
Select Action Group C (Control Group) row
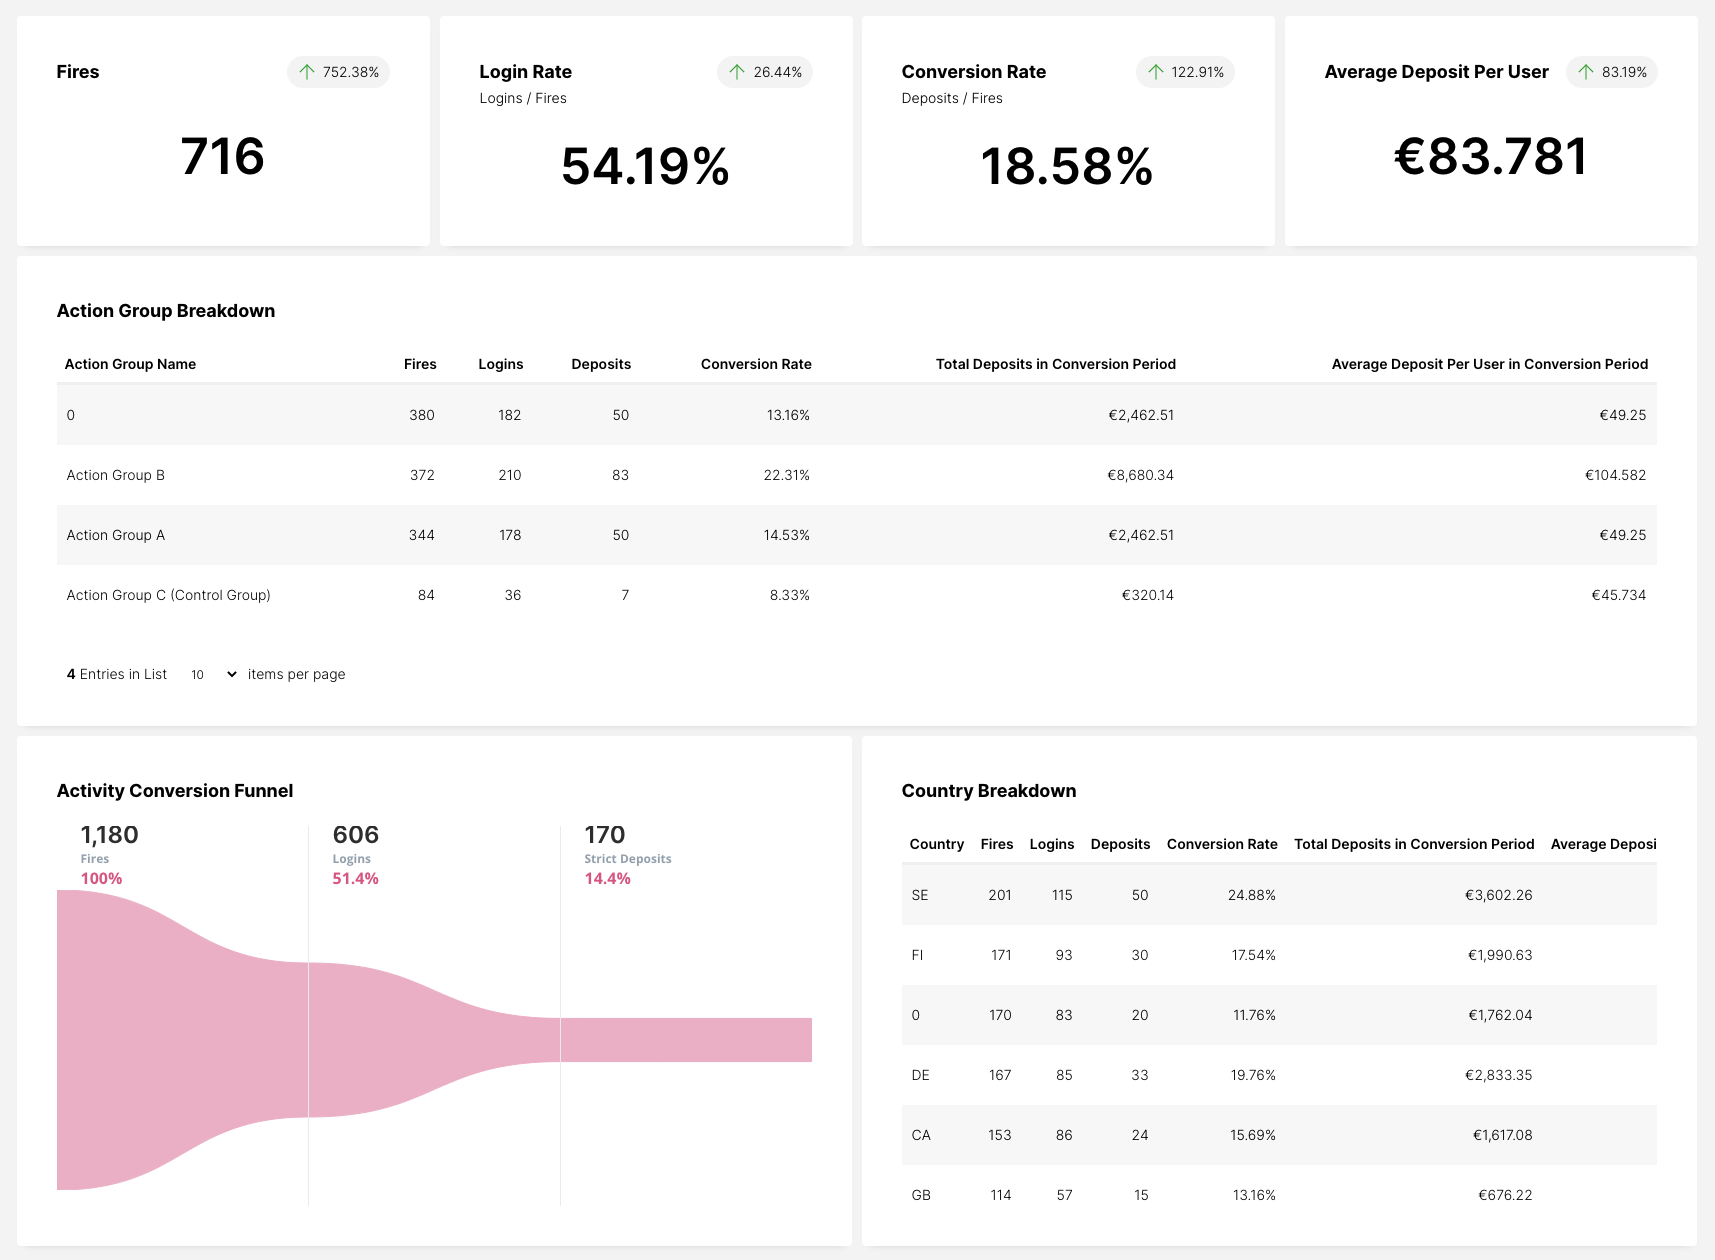pos(168,595)
